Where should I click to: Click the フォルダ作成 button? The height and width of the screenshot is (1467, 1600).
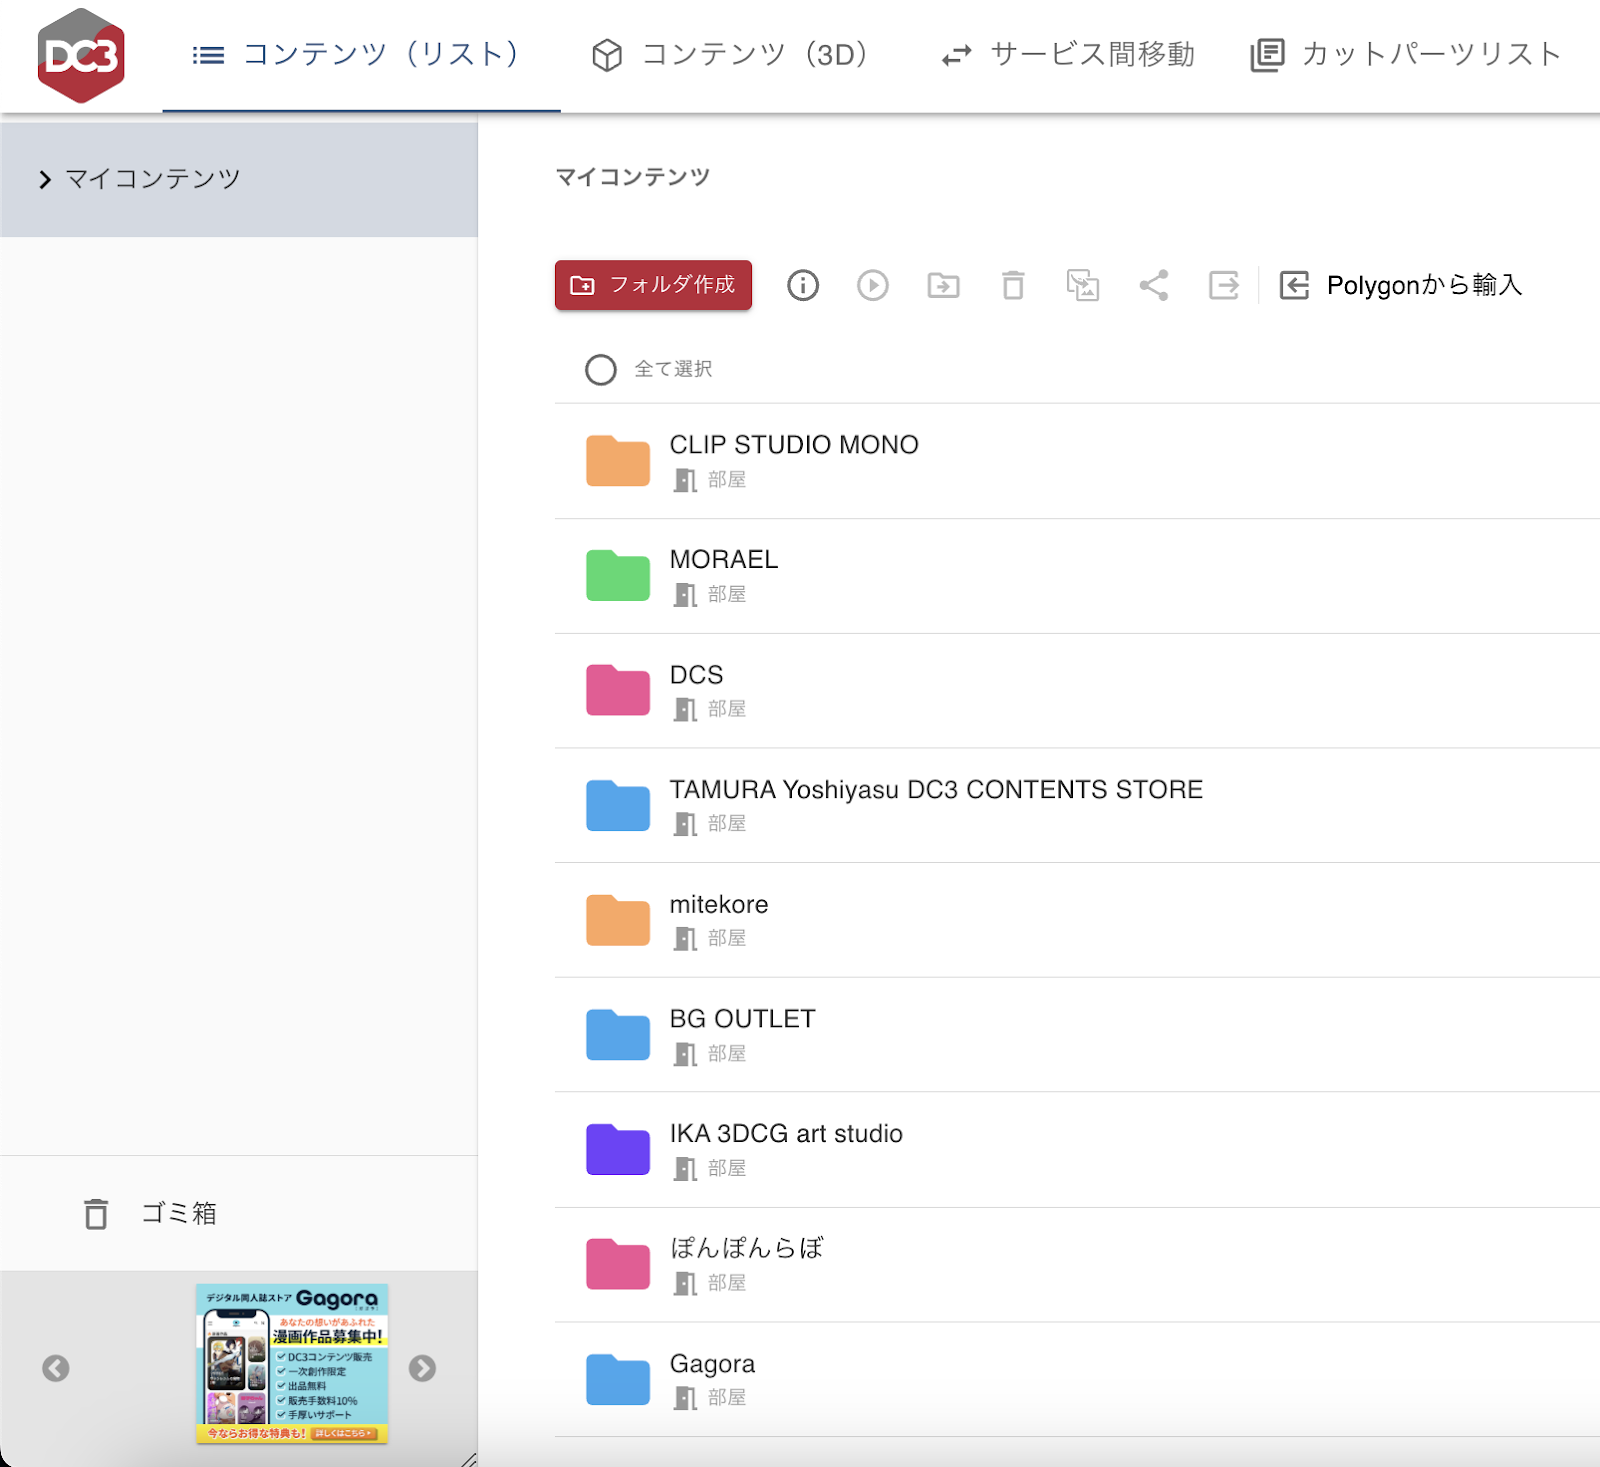[653, 285]
